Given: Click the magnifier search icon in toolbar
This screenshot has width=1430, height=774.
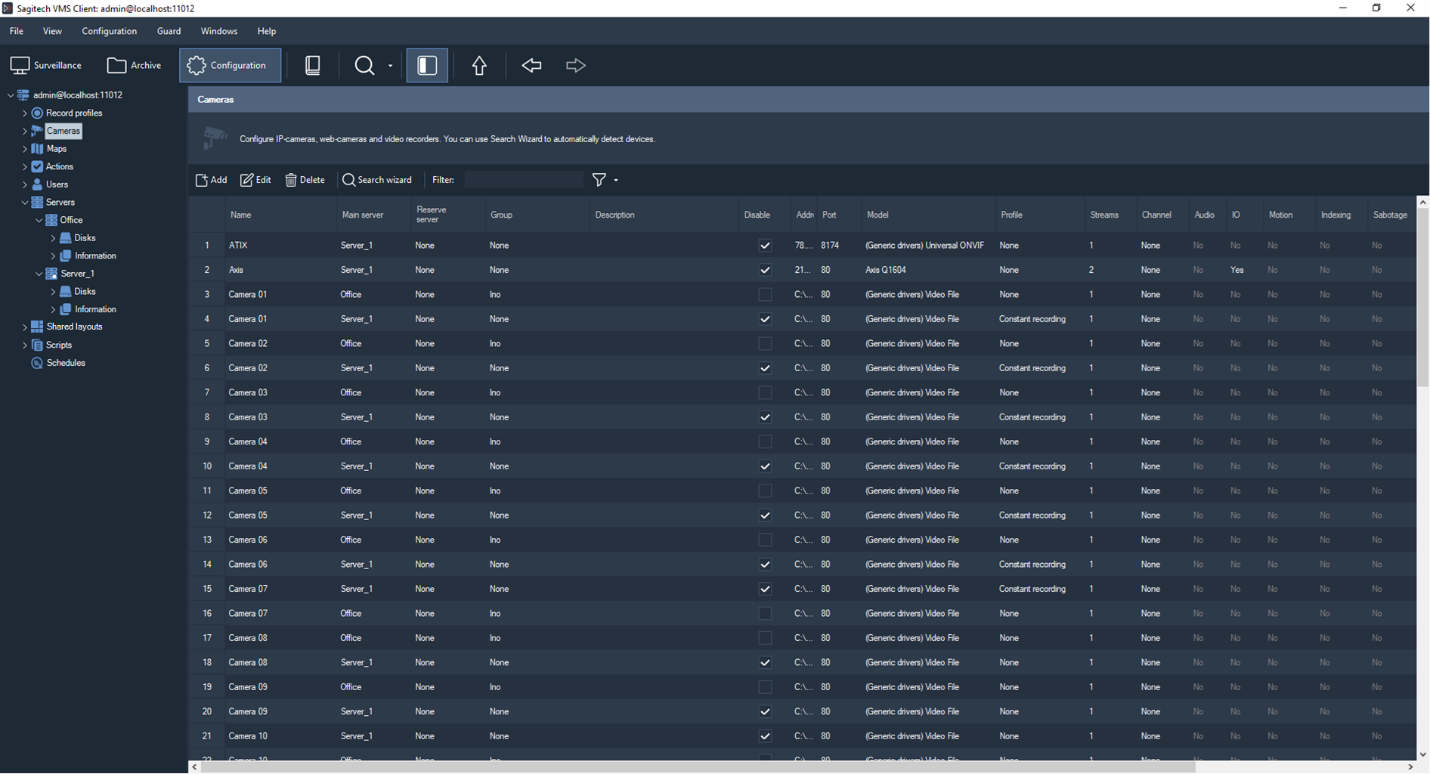Looking at the screenshot, I should pyautogui.click(x=365, y=66).
